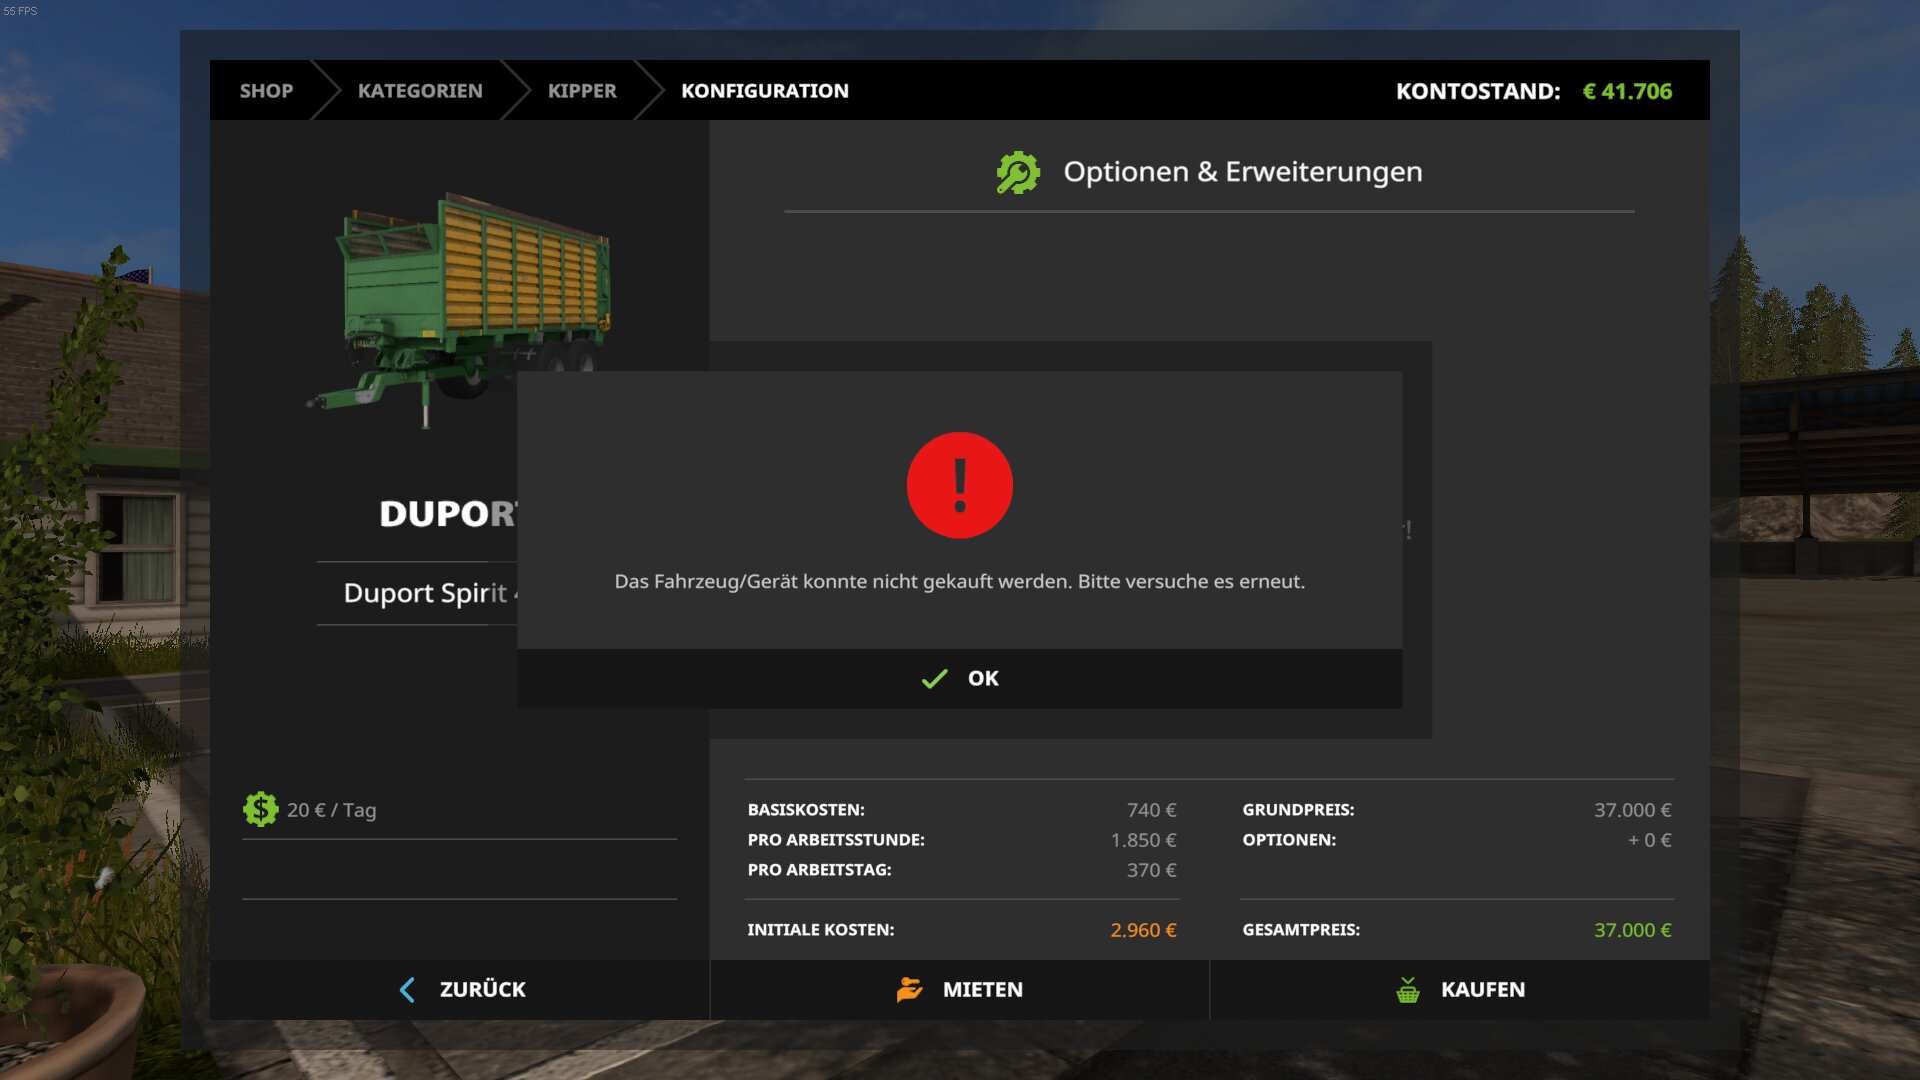Click the Optionen & Erweiterungen heading

coord(1242,172)
